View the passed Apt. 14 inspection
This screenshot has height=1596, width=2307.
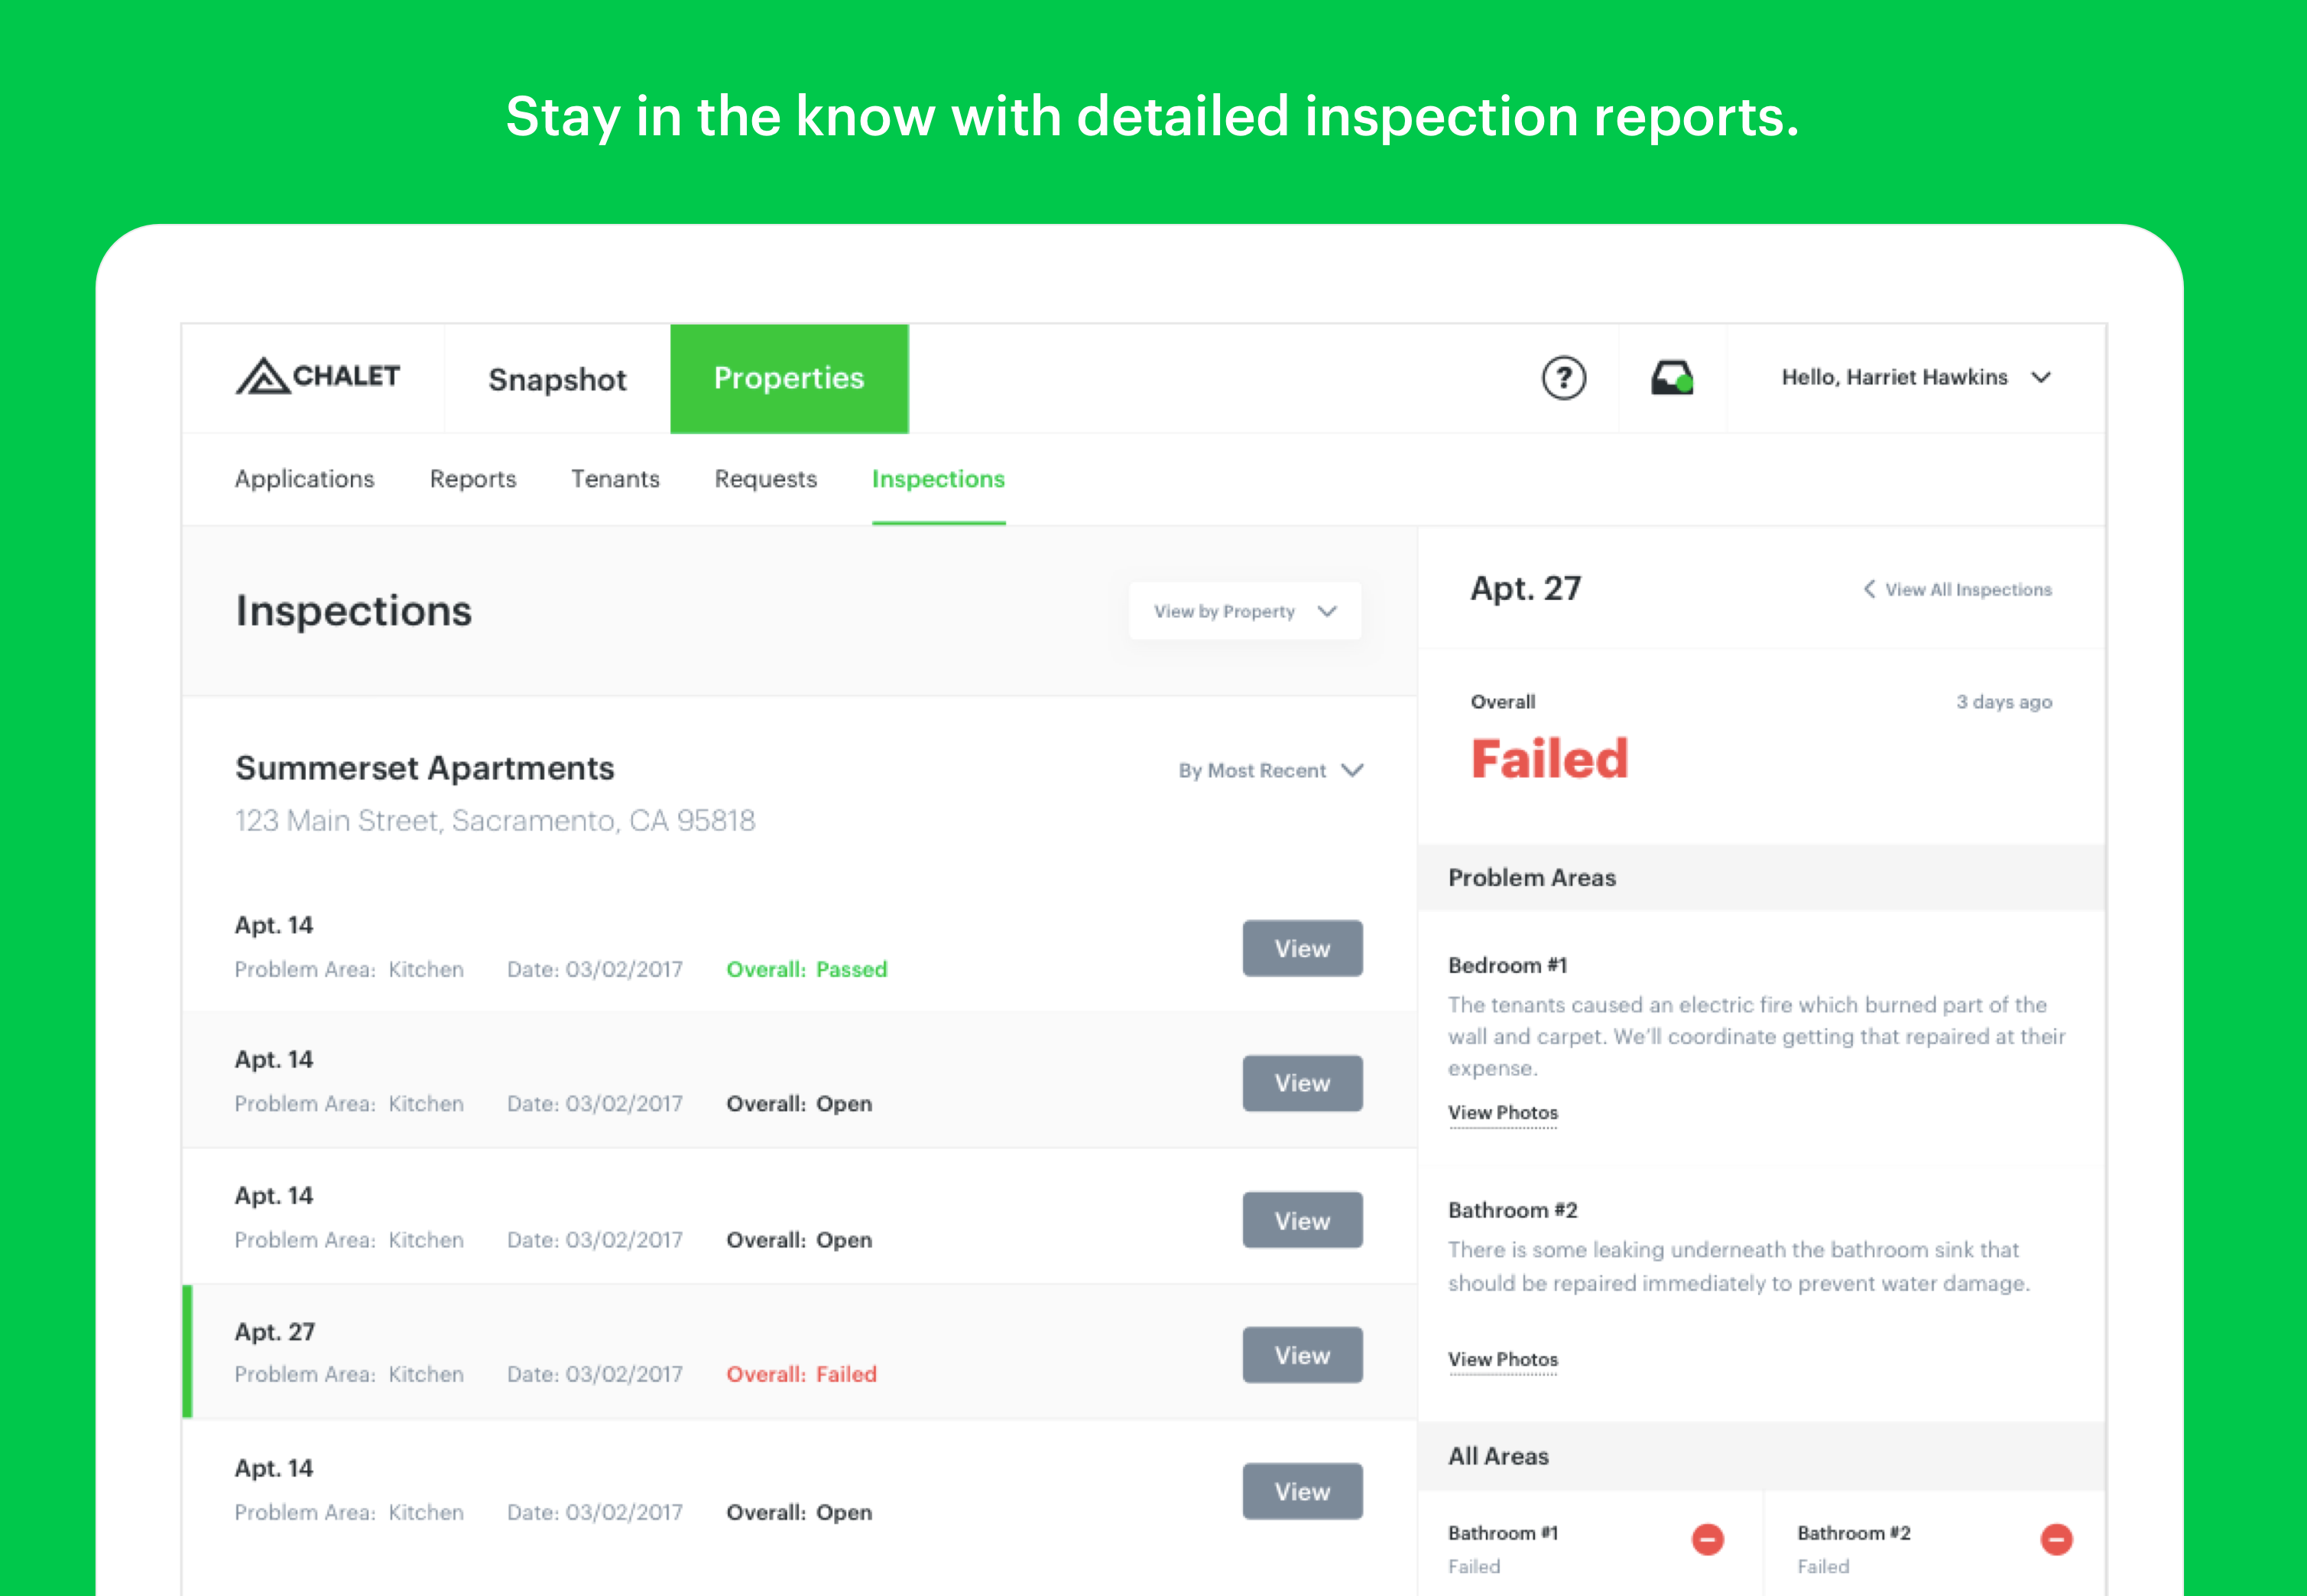coord(1301,948)
